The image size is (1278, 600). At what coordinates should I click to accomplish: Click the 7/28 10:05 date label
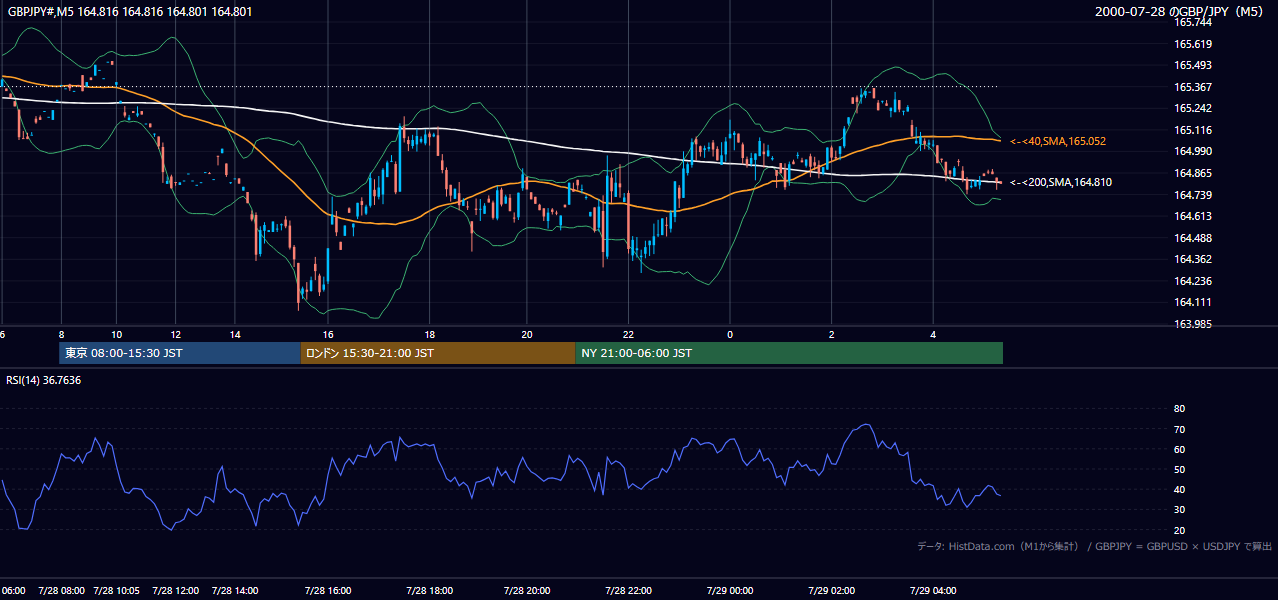116,591
